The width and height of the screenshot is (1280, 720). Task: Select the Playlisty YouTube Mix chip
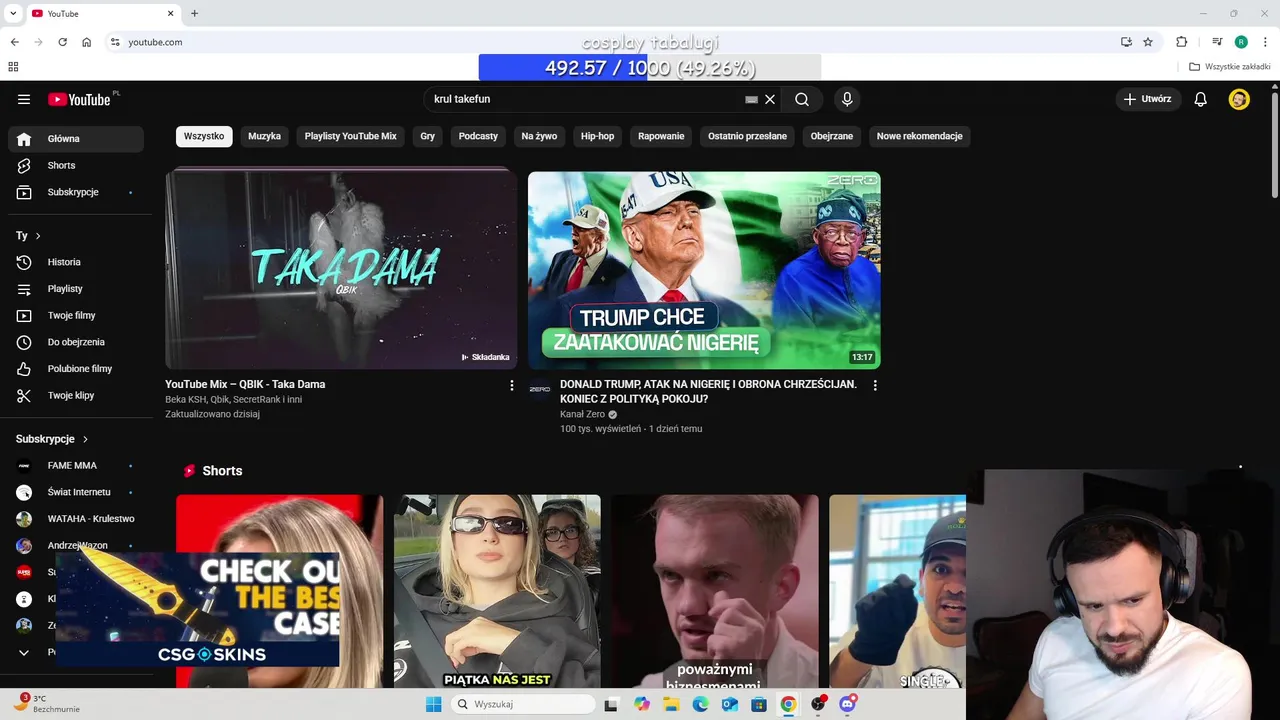[x=351, y=136]
